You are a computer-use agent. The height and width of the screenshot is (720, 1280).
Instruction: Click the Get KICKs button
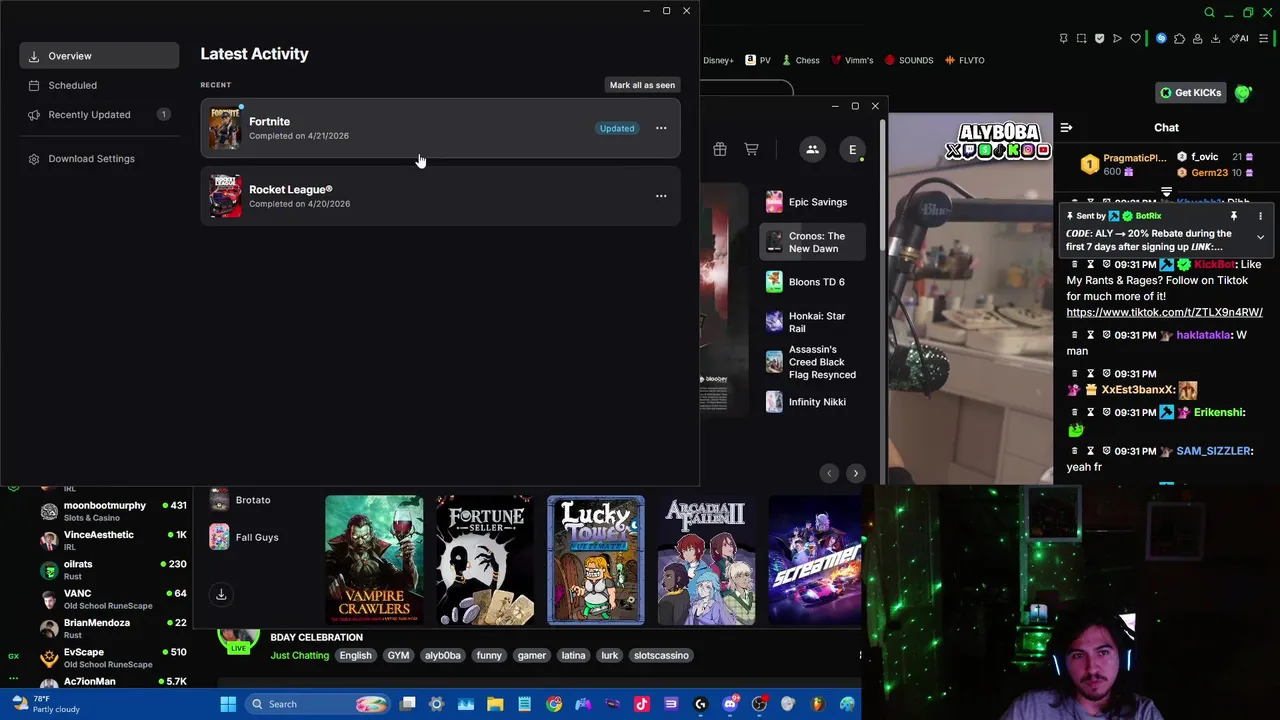click(x=1190, y=93)
